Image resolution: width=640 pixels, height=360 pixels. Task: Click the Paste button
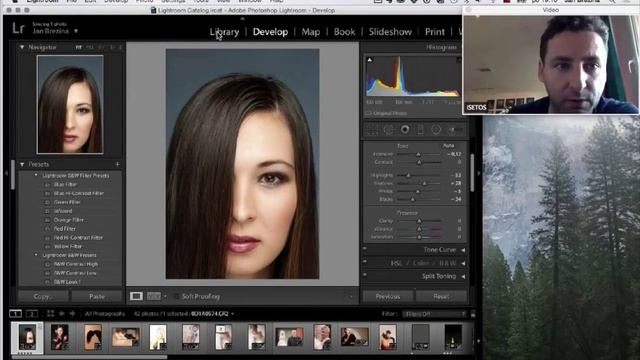pos(97,296)
